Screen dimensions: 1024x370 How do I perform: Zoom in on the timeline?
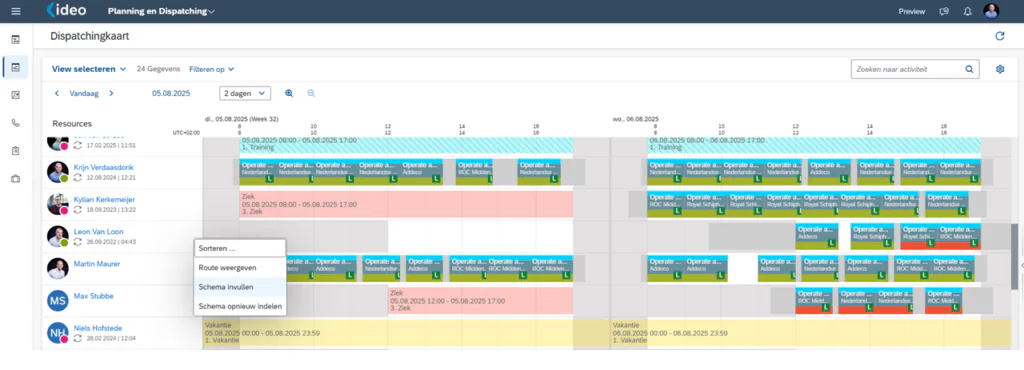click(289, 93)
